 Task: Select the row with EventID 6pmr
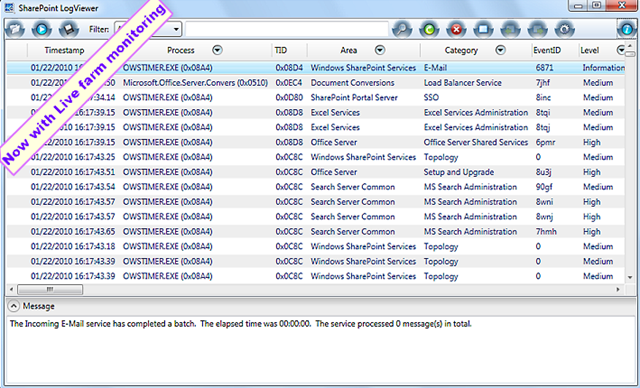click(x=315, y=142)
